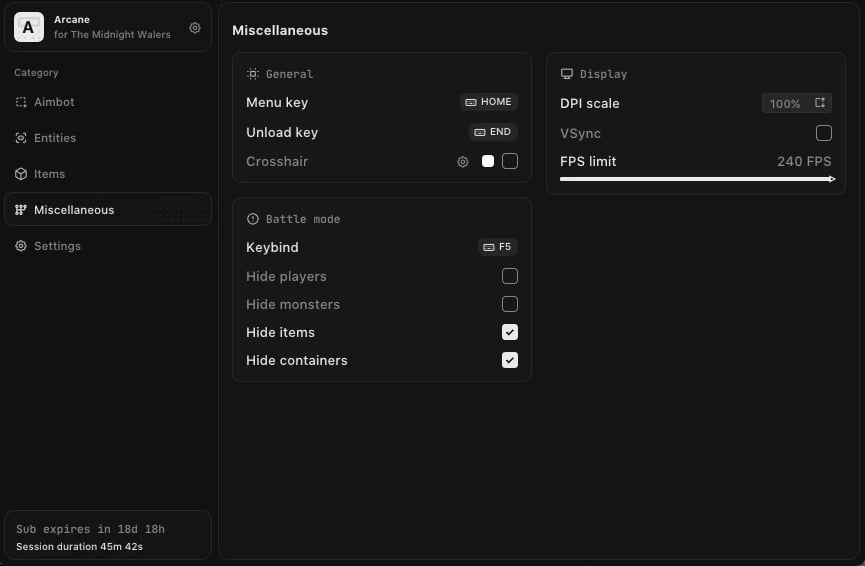This screenshot has width=865, height=566.
Task: Pick the white Crosshair color swatch
Action: coord(488,161)
